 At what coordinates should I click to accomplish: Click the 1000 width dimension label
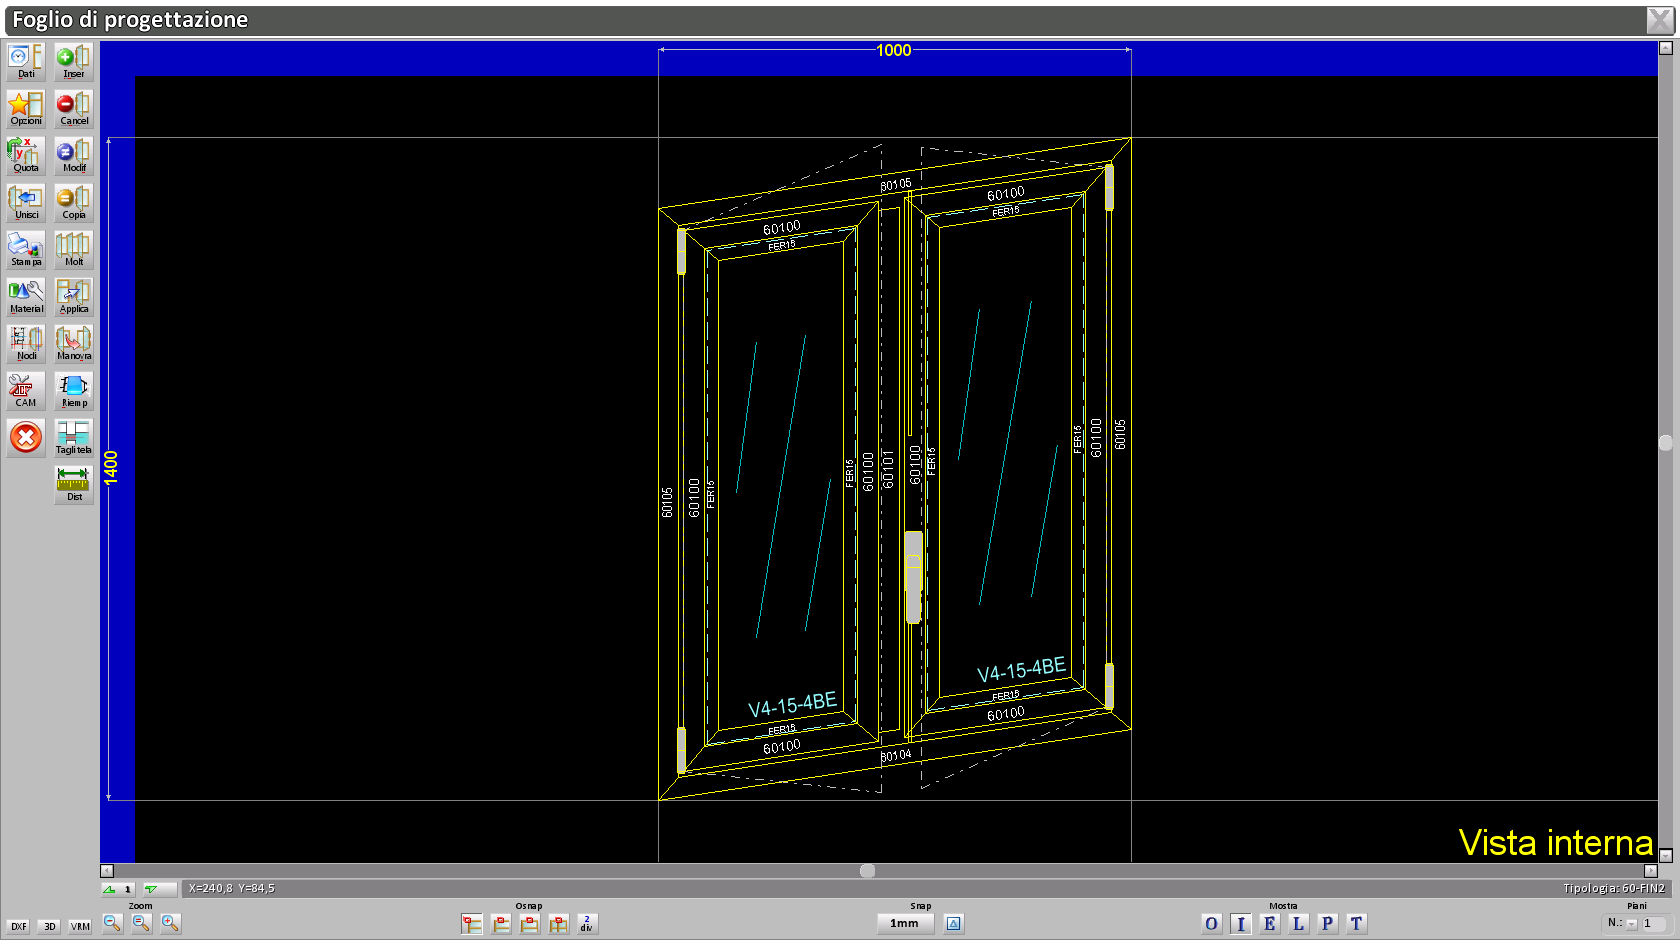[894, 50]
